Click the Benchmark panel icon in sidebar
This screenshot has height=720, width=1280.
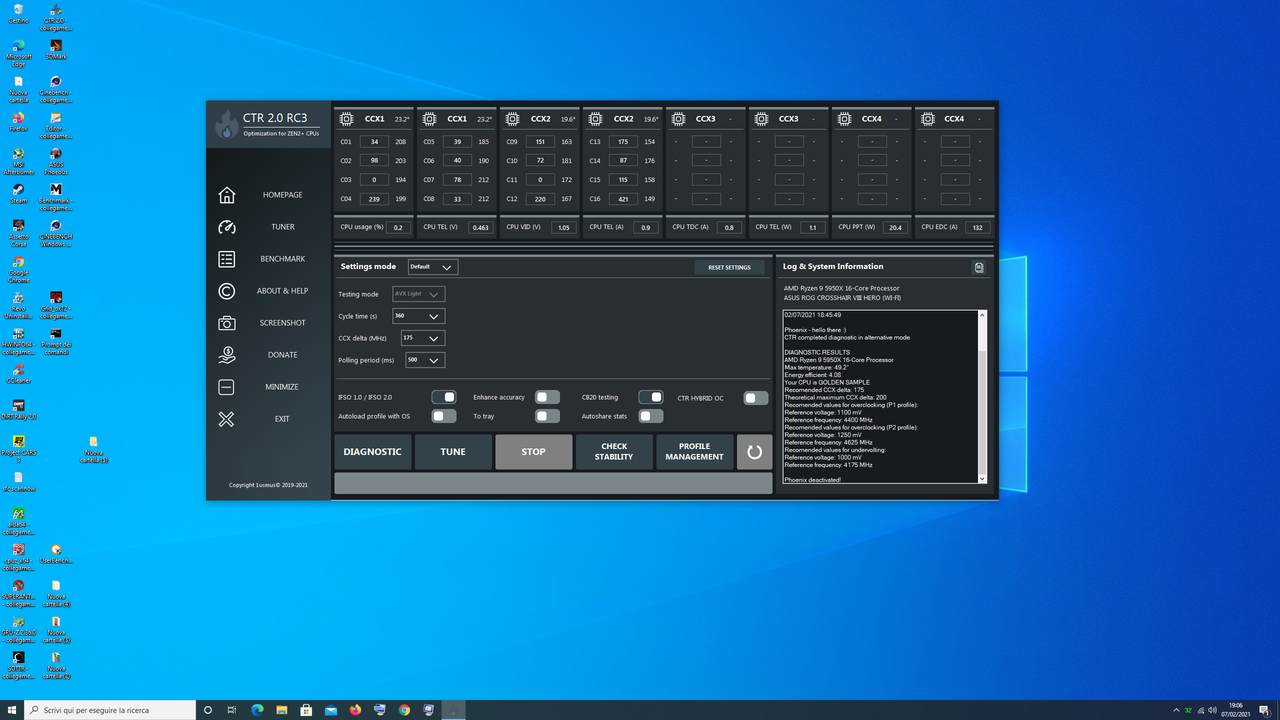228,259
